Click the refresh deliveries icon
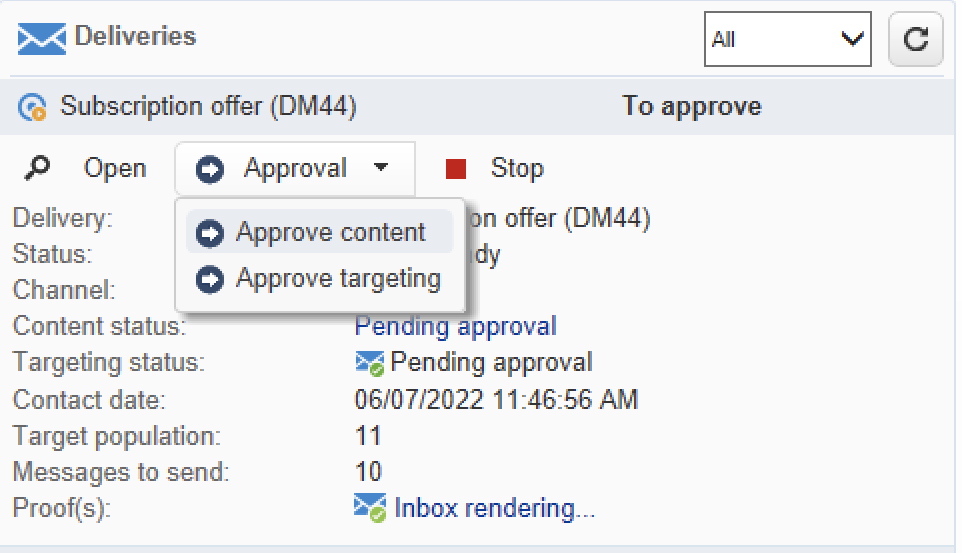Viewport: 962px width, 553px height. click(x=915, y=39)
